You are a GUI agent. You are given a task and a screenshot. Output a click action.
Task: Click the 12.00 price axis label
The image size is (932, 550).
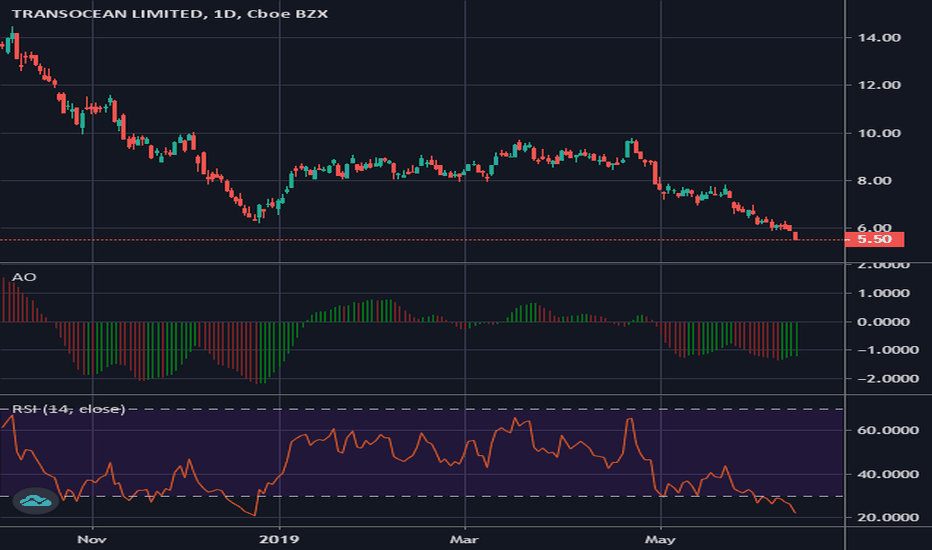tap(879, 85)
